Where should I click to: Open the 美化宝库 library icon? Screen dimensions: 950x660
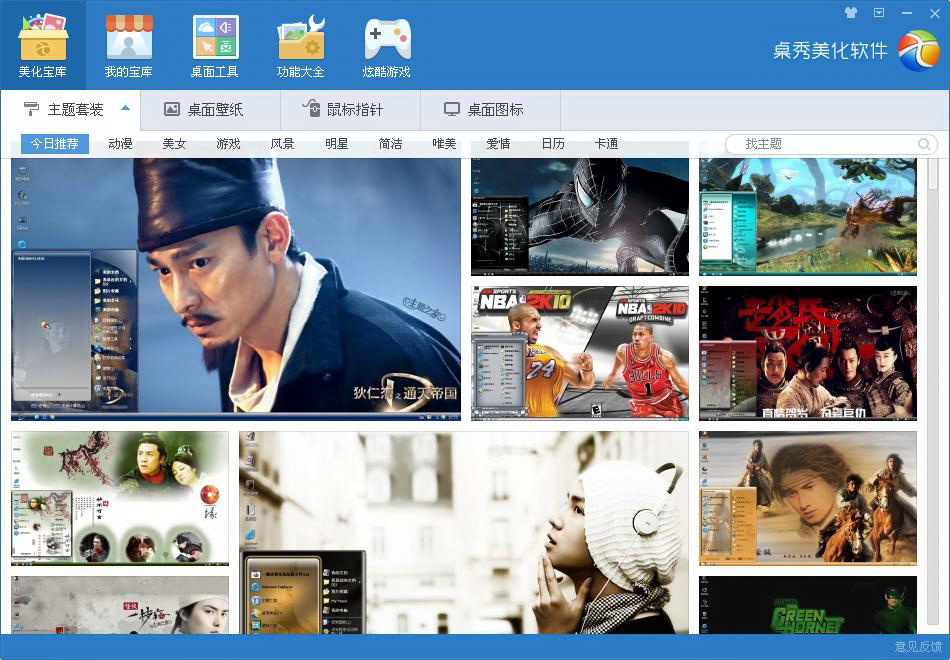point(42,45)
